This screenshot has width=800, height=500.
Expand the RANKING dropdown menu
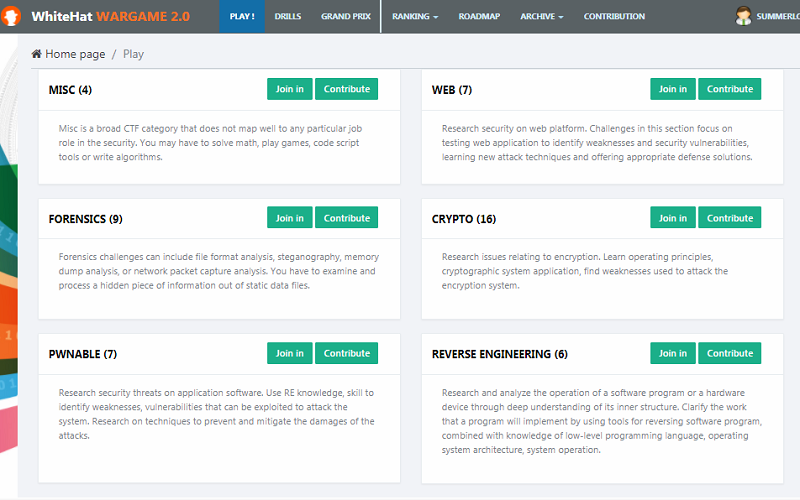pyautogui.click(x=415, y=17)
